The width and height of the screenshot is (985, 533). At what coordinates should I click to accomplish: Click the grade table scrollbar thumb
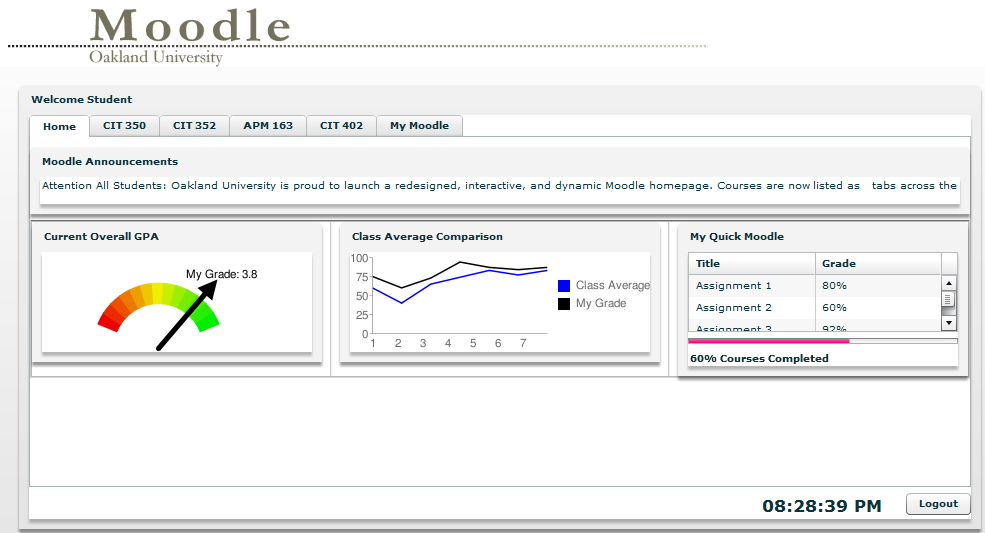click(949, 299)
